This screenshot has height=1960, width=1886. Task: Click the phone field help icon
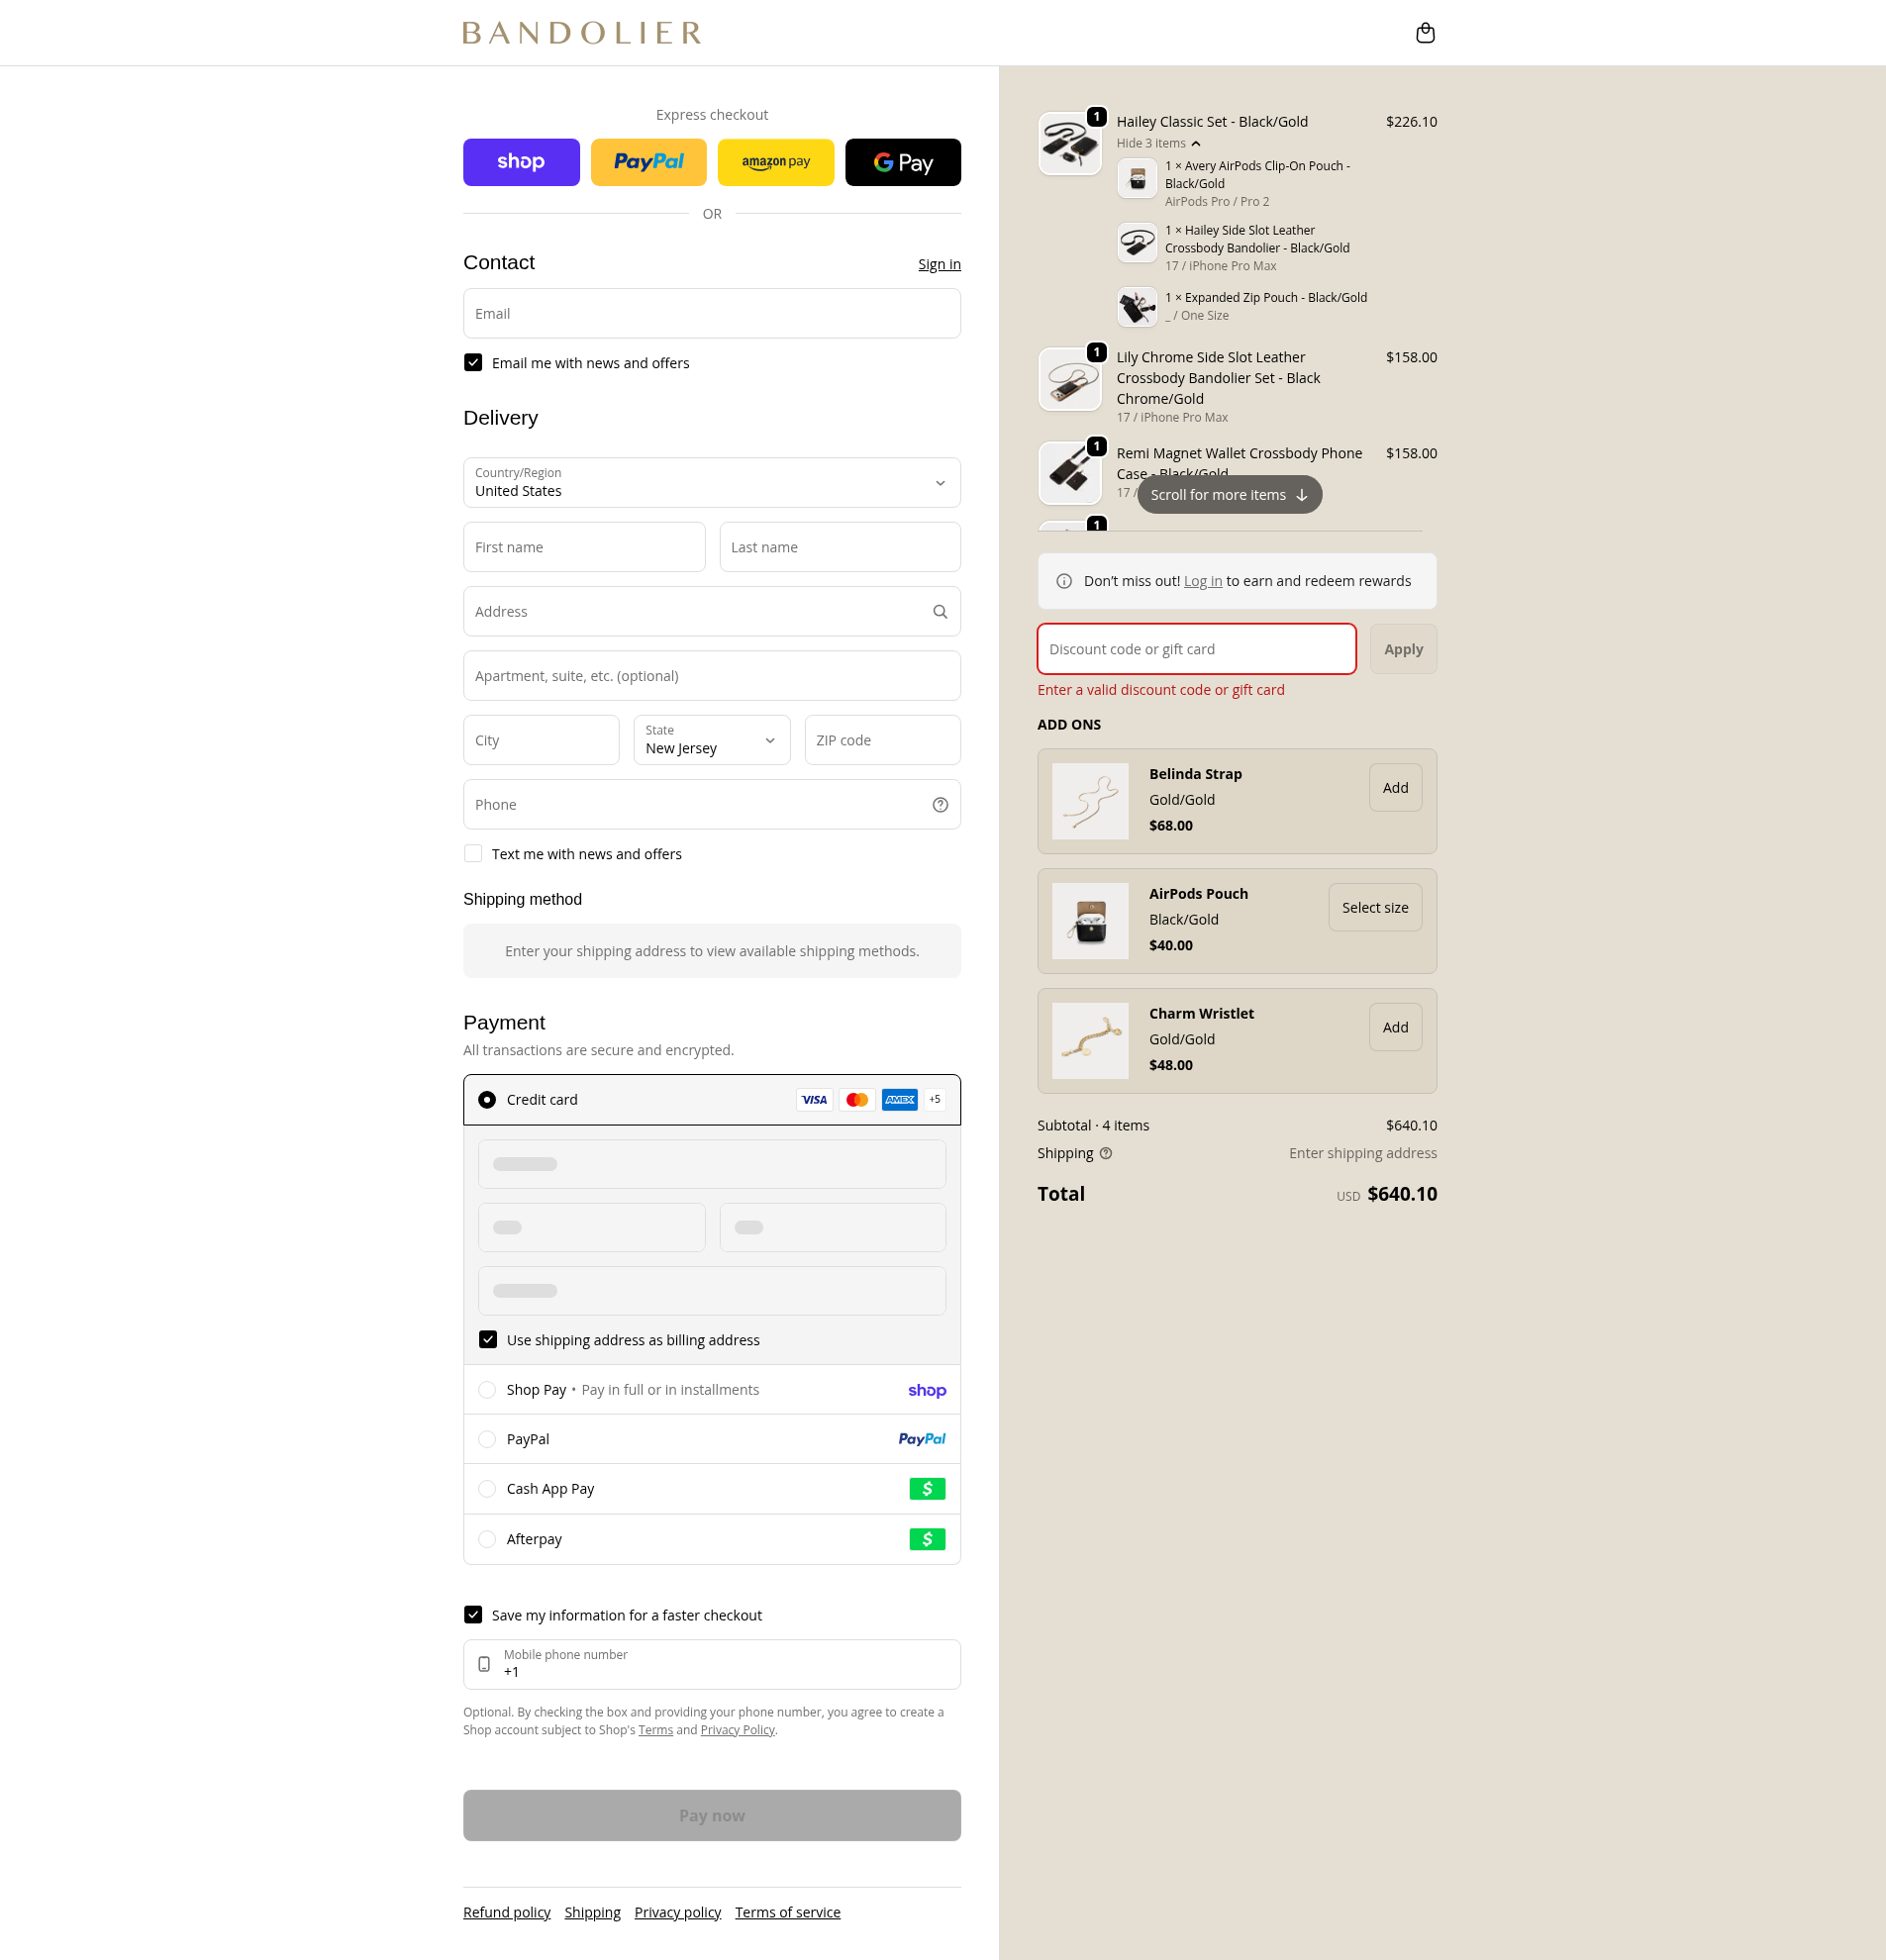tap(939, 805)
